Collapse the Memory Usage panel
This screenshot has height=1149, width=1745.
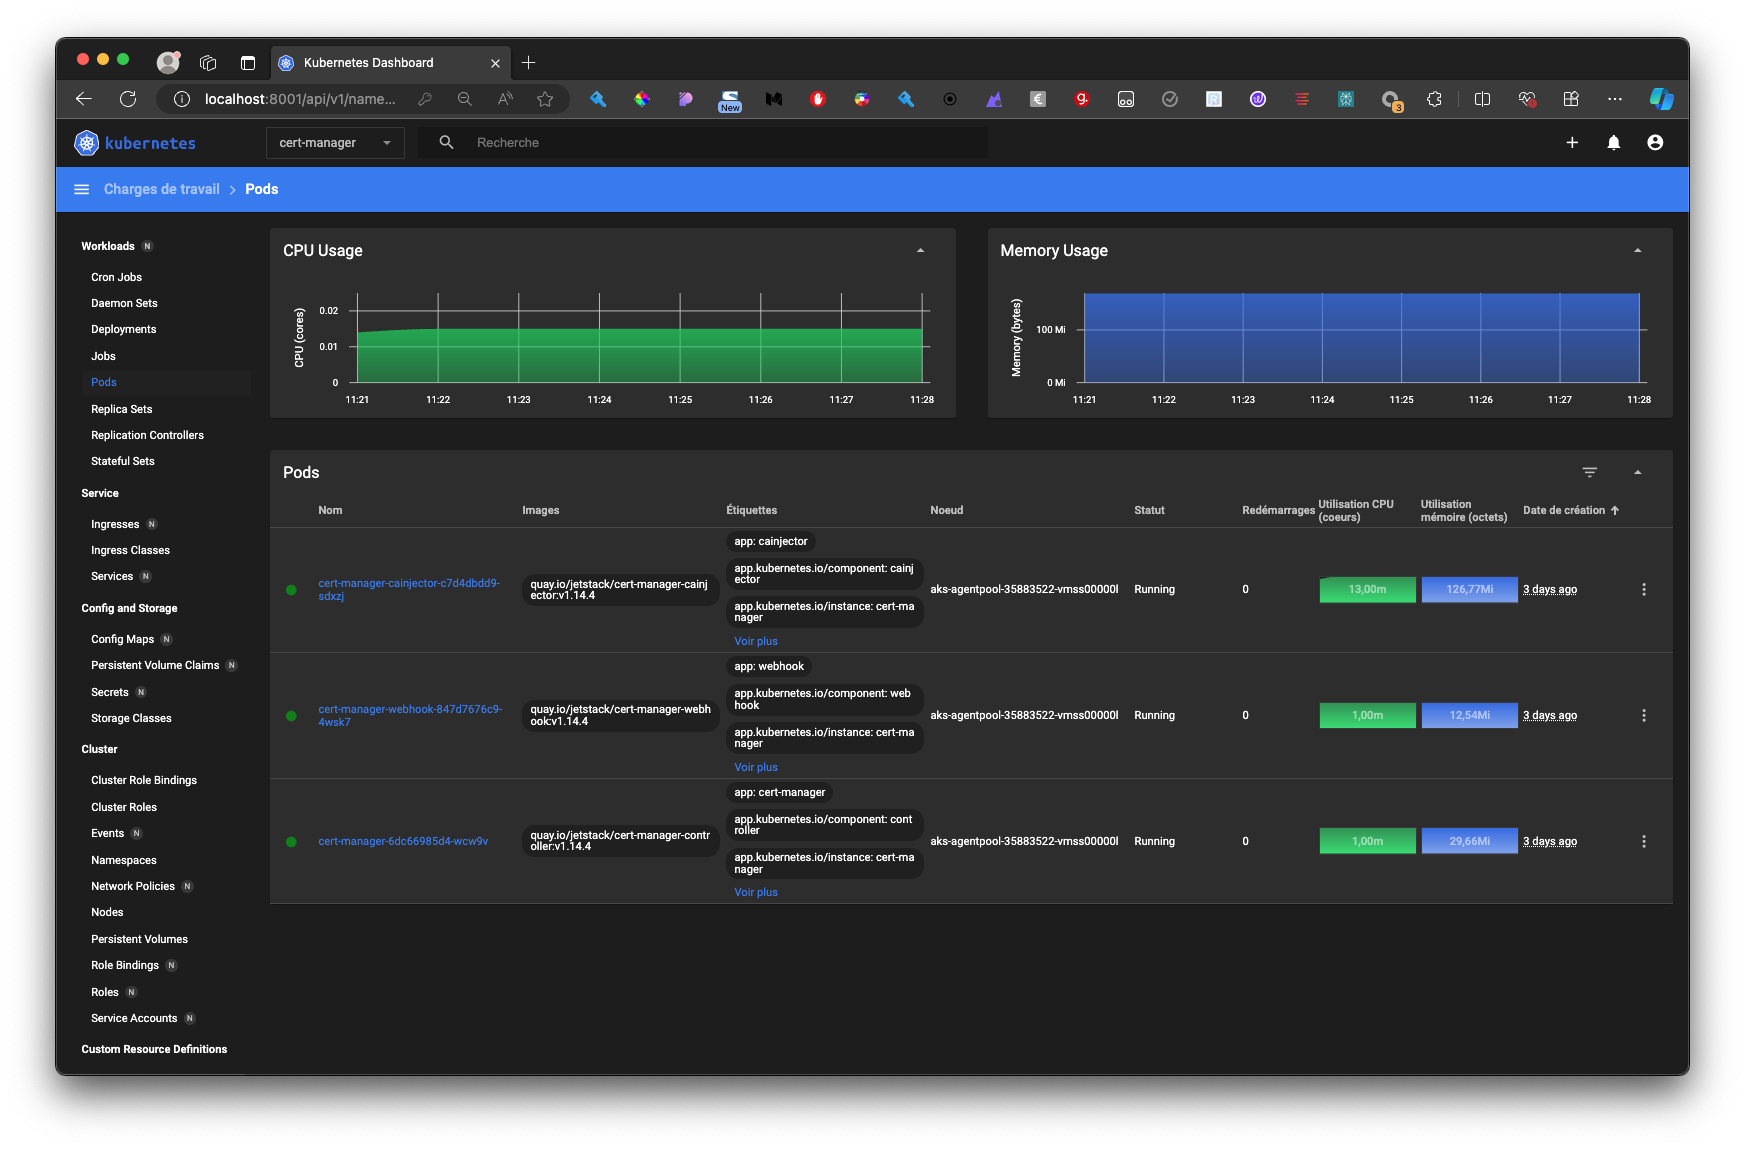(x=1637, y=251)
